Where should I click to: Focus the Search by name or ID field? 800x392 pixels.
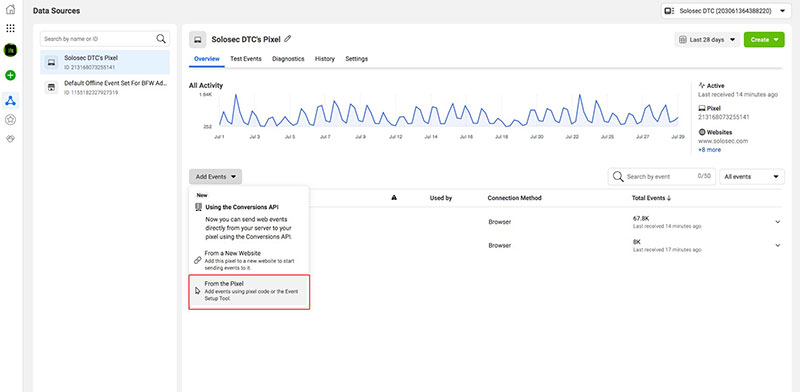(105, 39)
